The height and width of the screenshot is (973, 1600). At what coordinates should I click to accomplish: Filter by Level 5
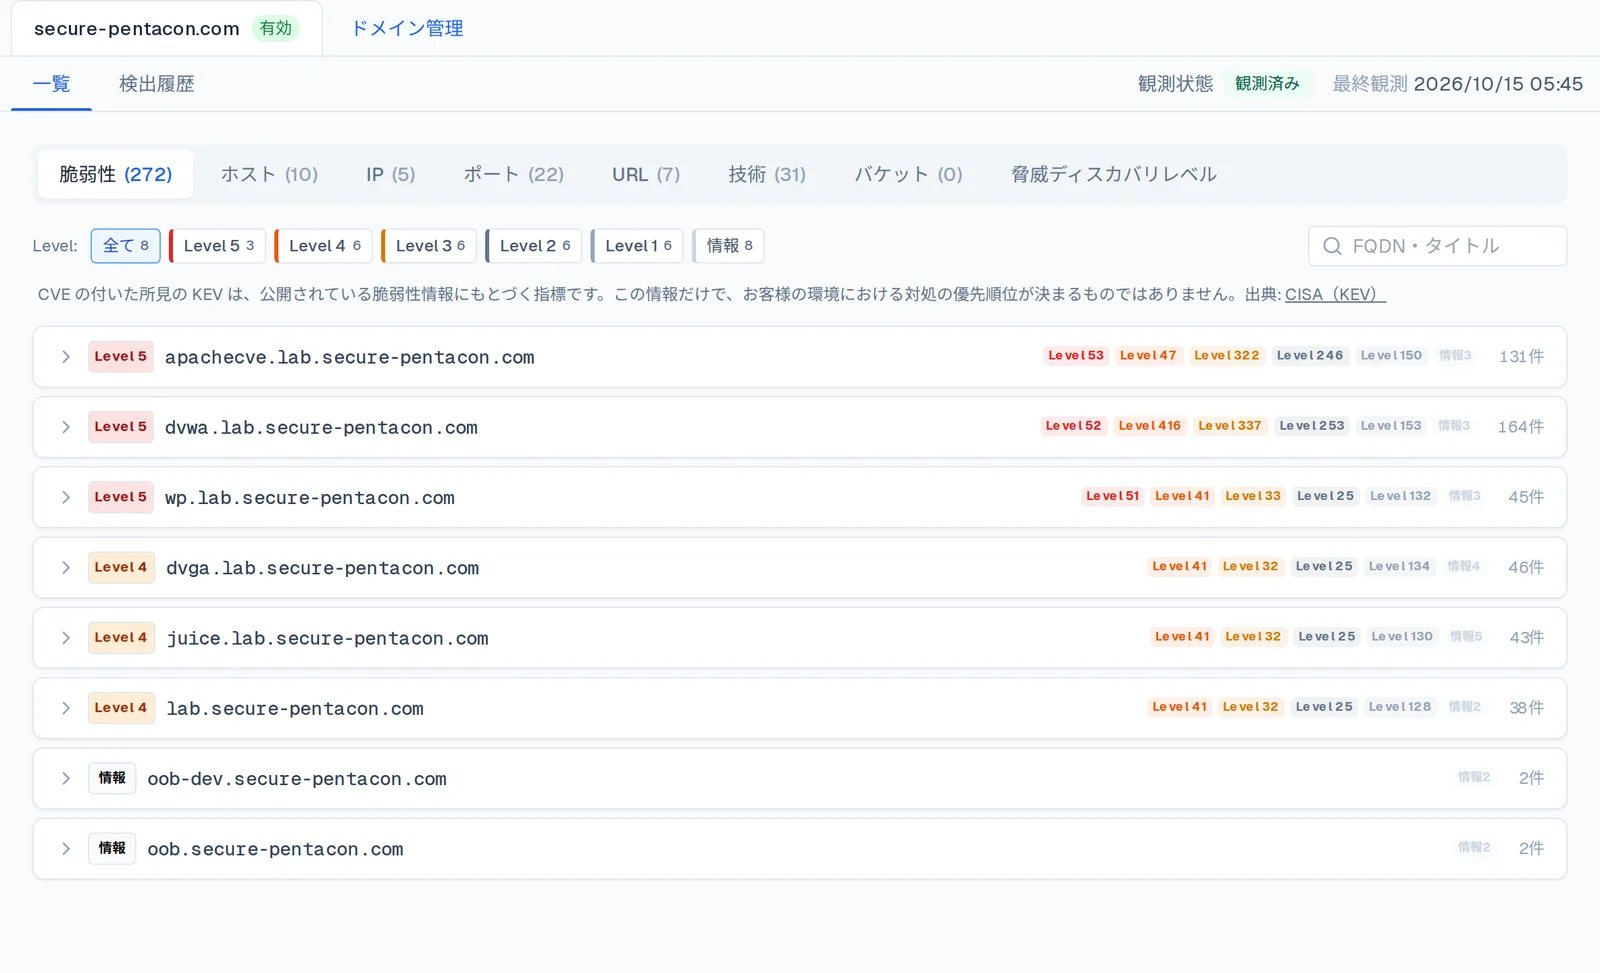point(218,246)
